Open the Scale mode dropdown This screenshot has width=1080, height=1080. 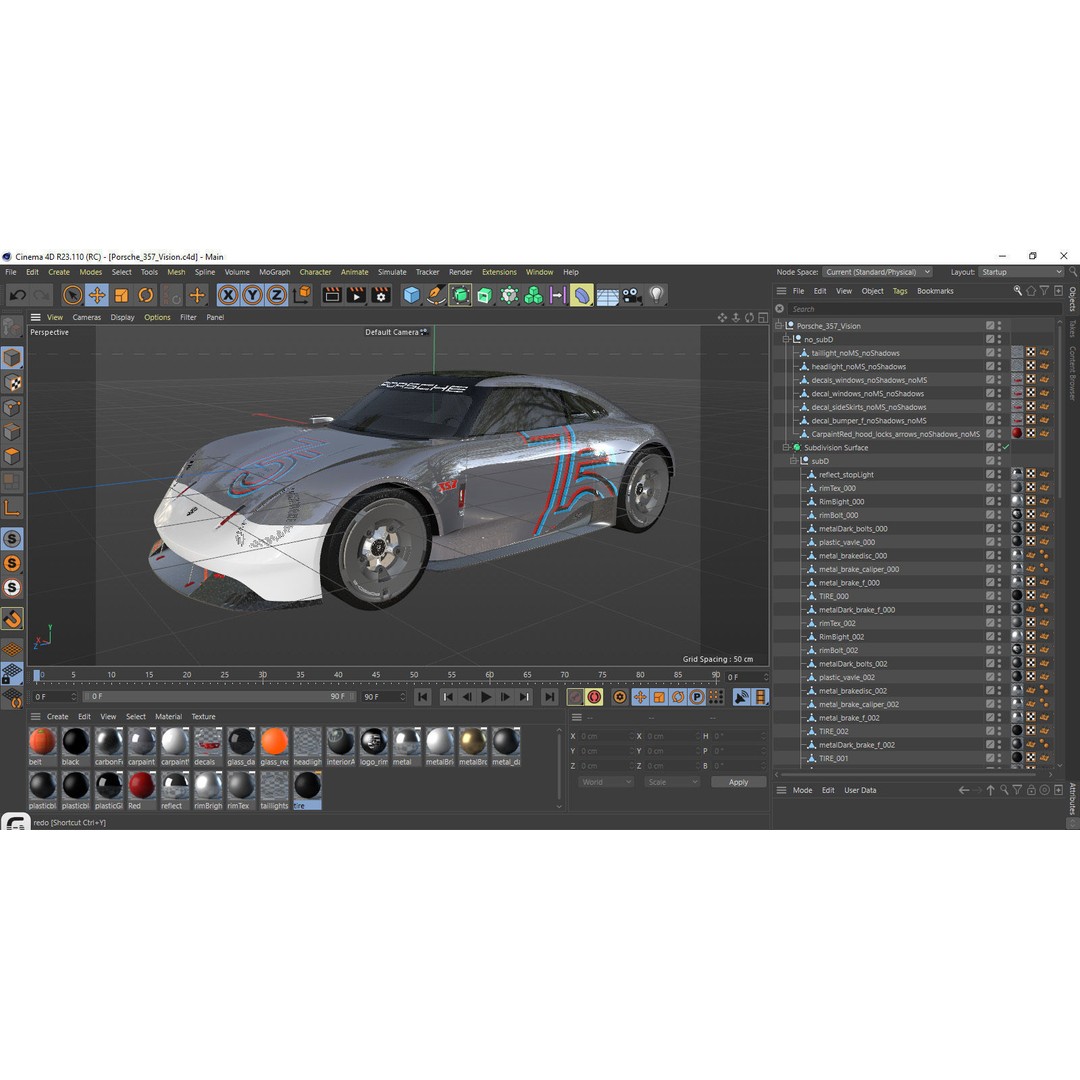click(672, 782)
